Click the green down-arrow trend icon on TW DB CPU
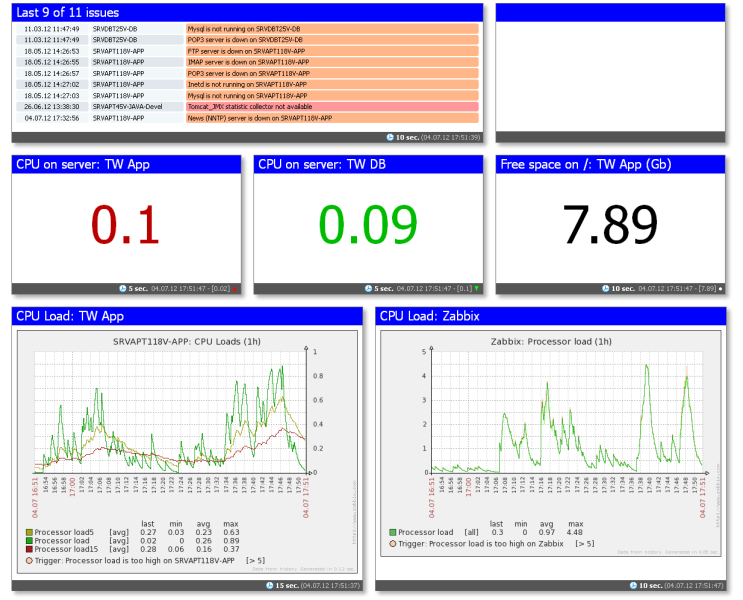This screenshot has height=600, width=743. [x=476, y=289]
